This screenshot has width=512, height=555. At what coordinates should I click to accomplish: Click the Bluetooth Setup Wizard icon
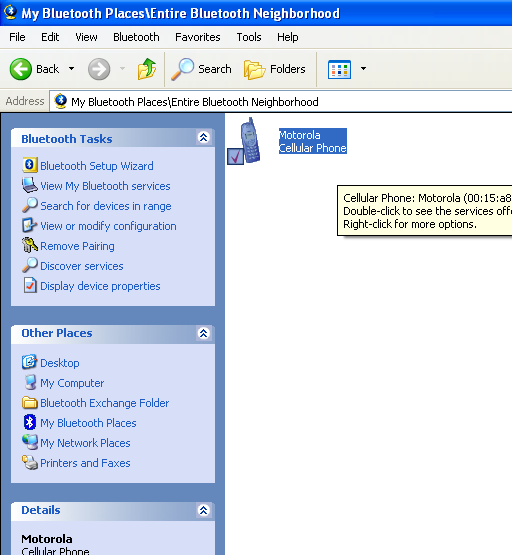30,165
